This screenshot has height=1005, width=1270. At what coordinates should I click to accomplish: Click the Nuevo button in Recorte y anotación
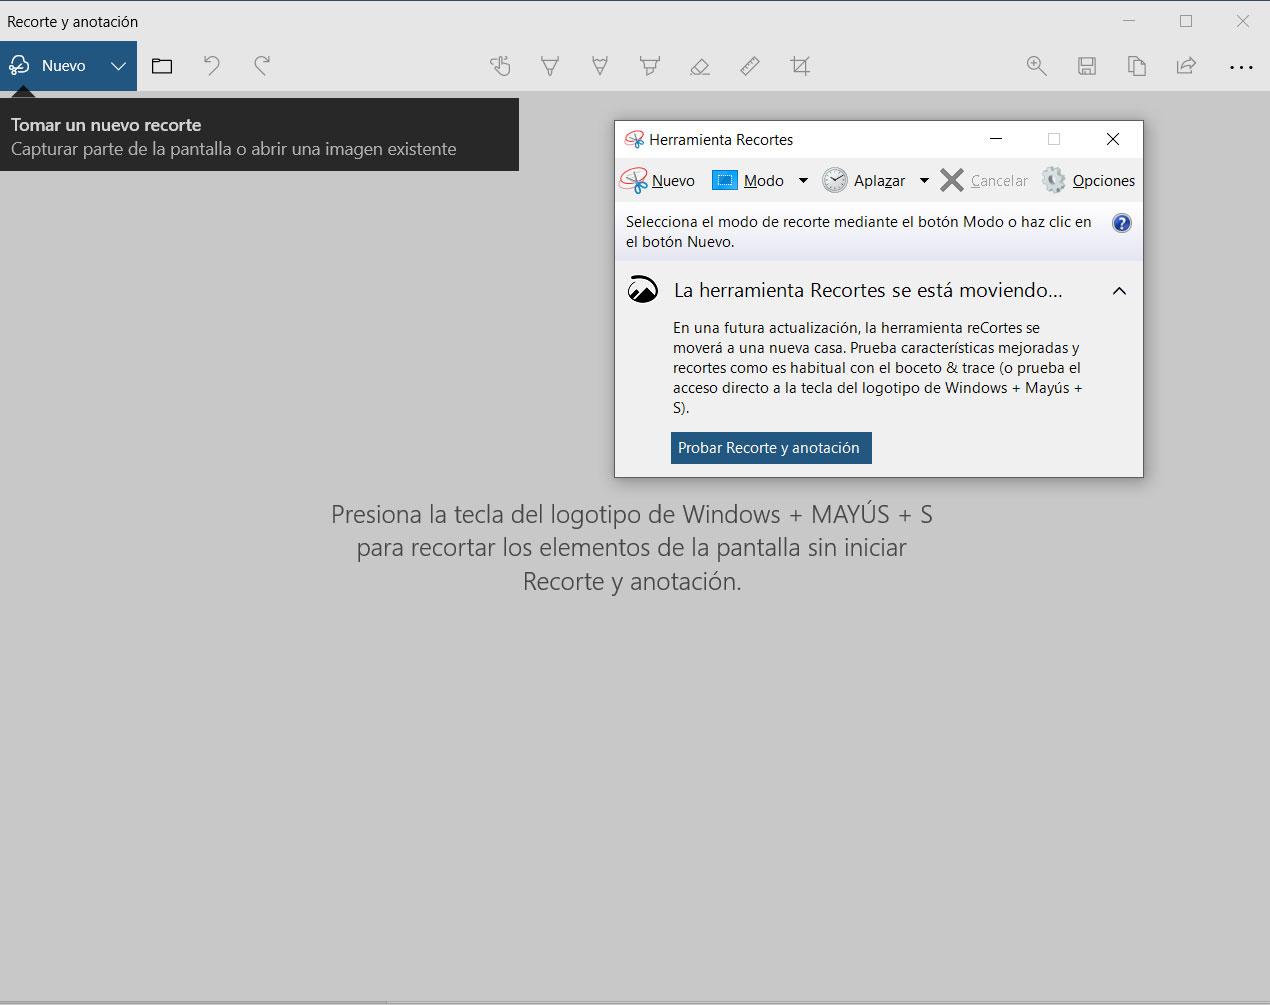click(x=49, y=66)
